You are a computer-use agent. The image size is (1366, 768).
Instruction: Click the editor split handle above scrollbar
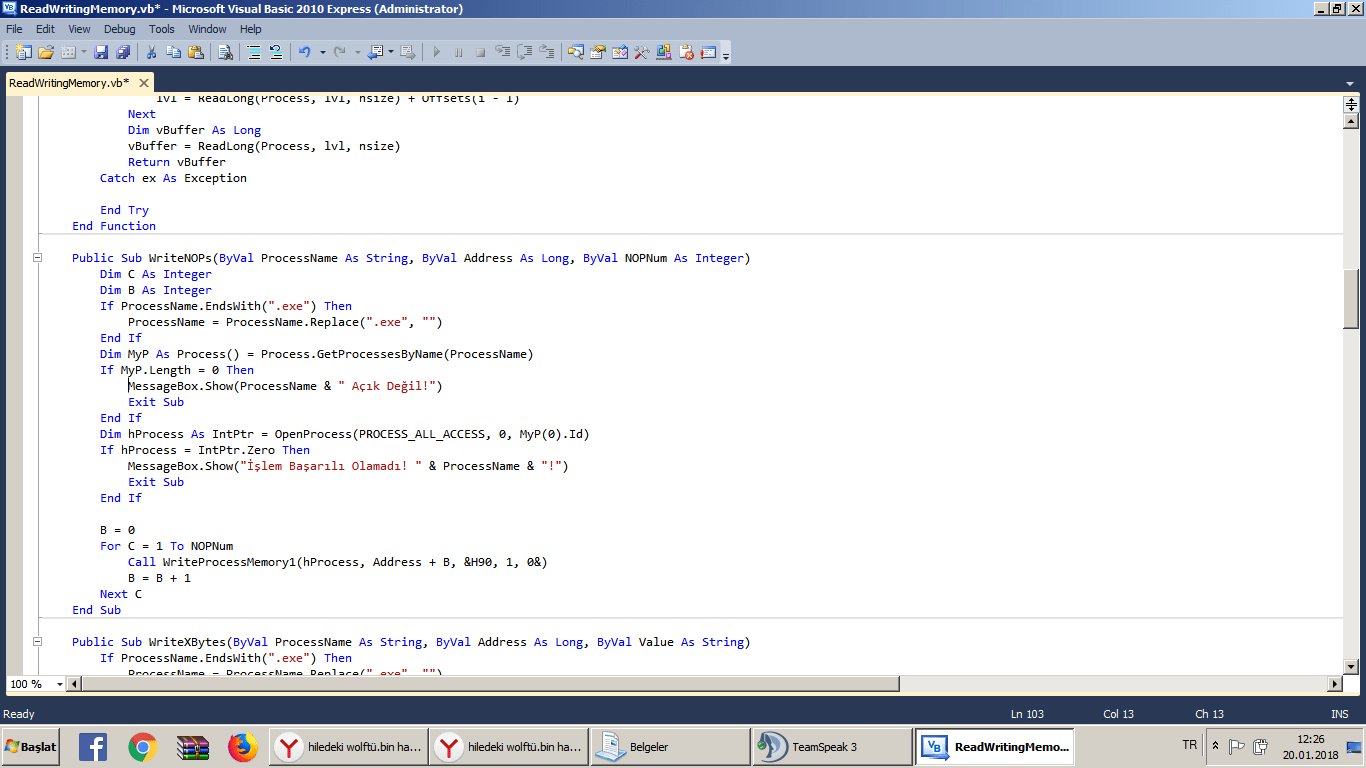[1351, 104]
